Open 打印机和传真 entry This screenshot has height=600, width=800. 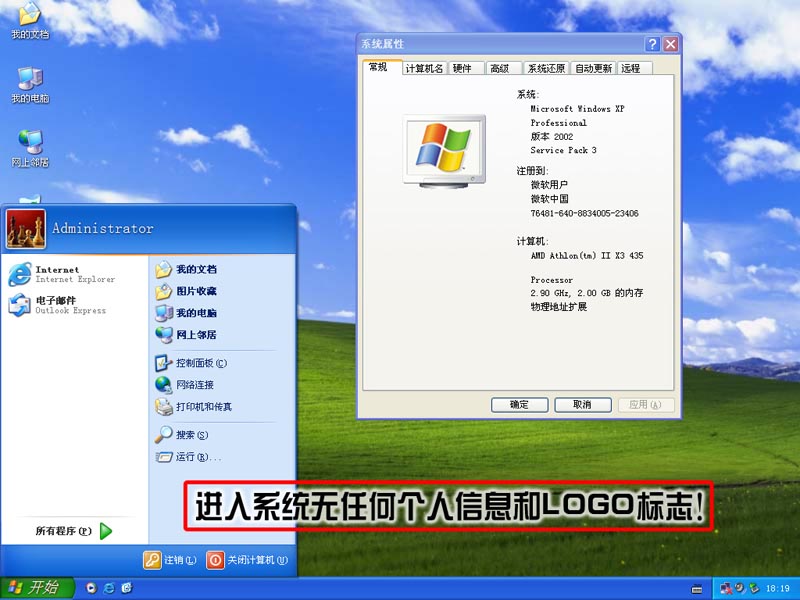click(x=203, y=407)
